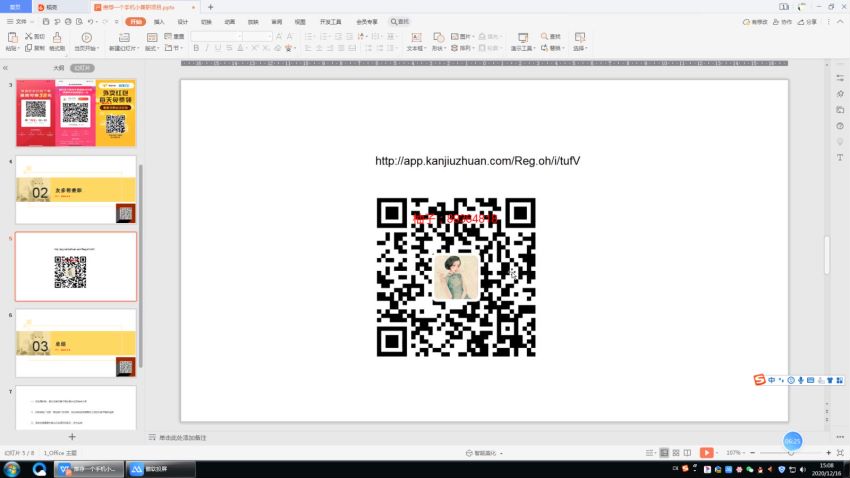850x478 pixels.
Task: Click the Replace icon in ribbon
Action: [x=544, y=48]
